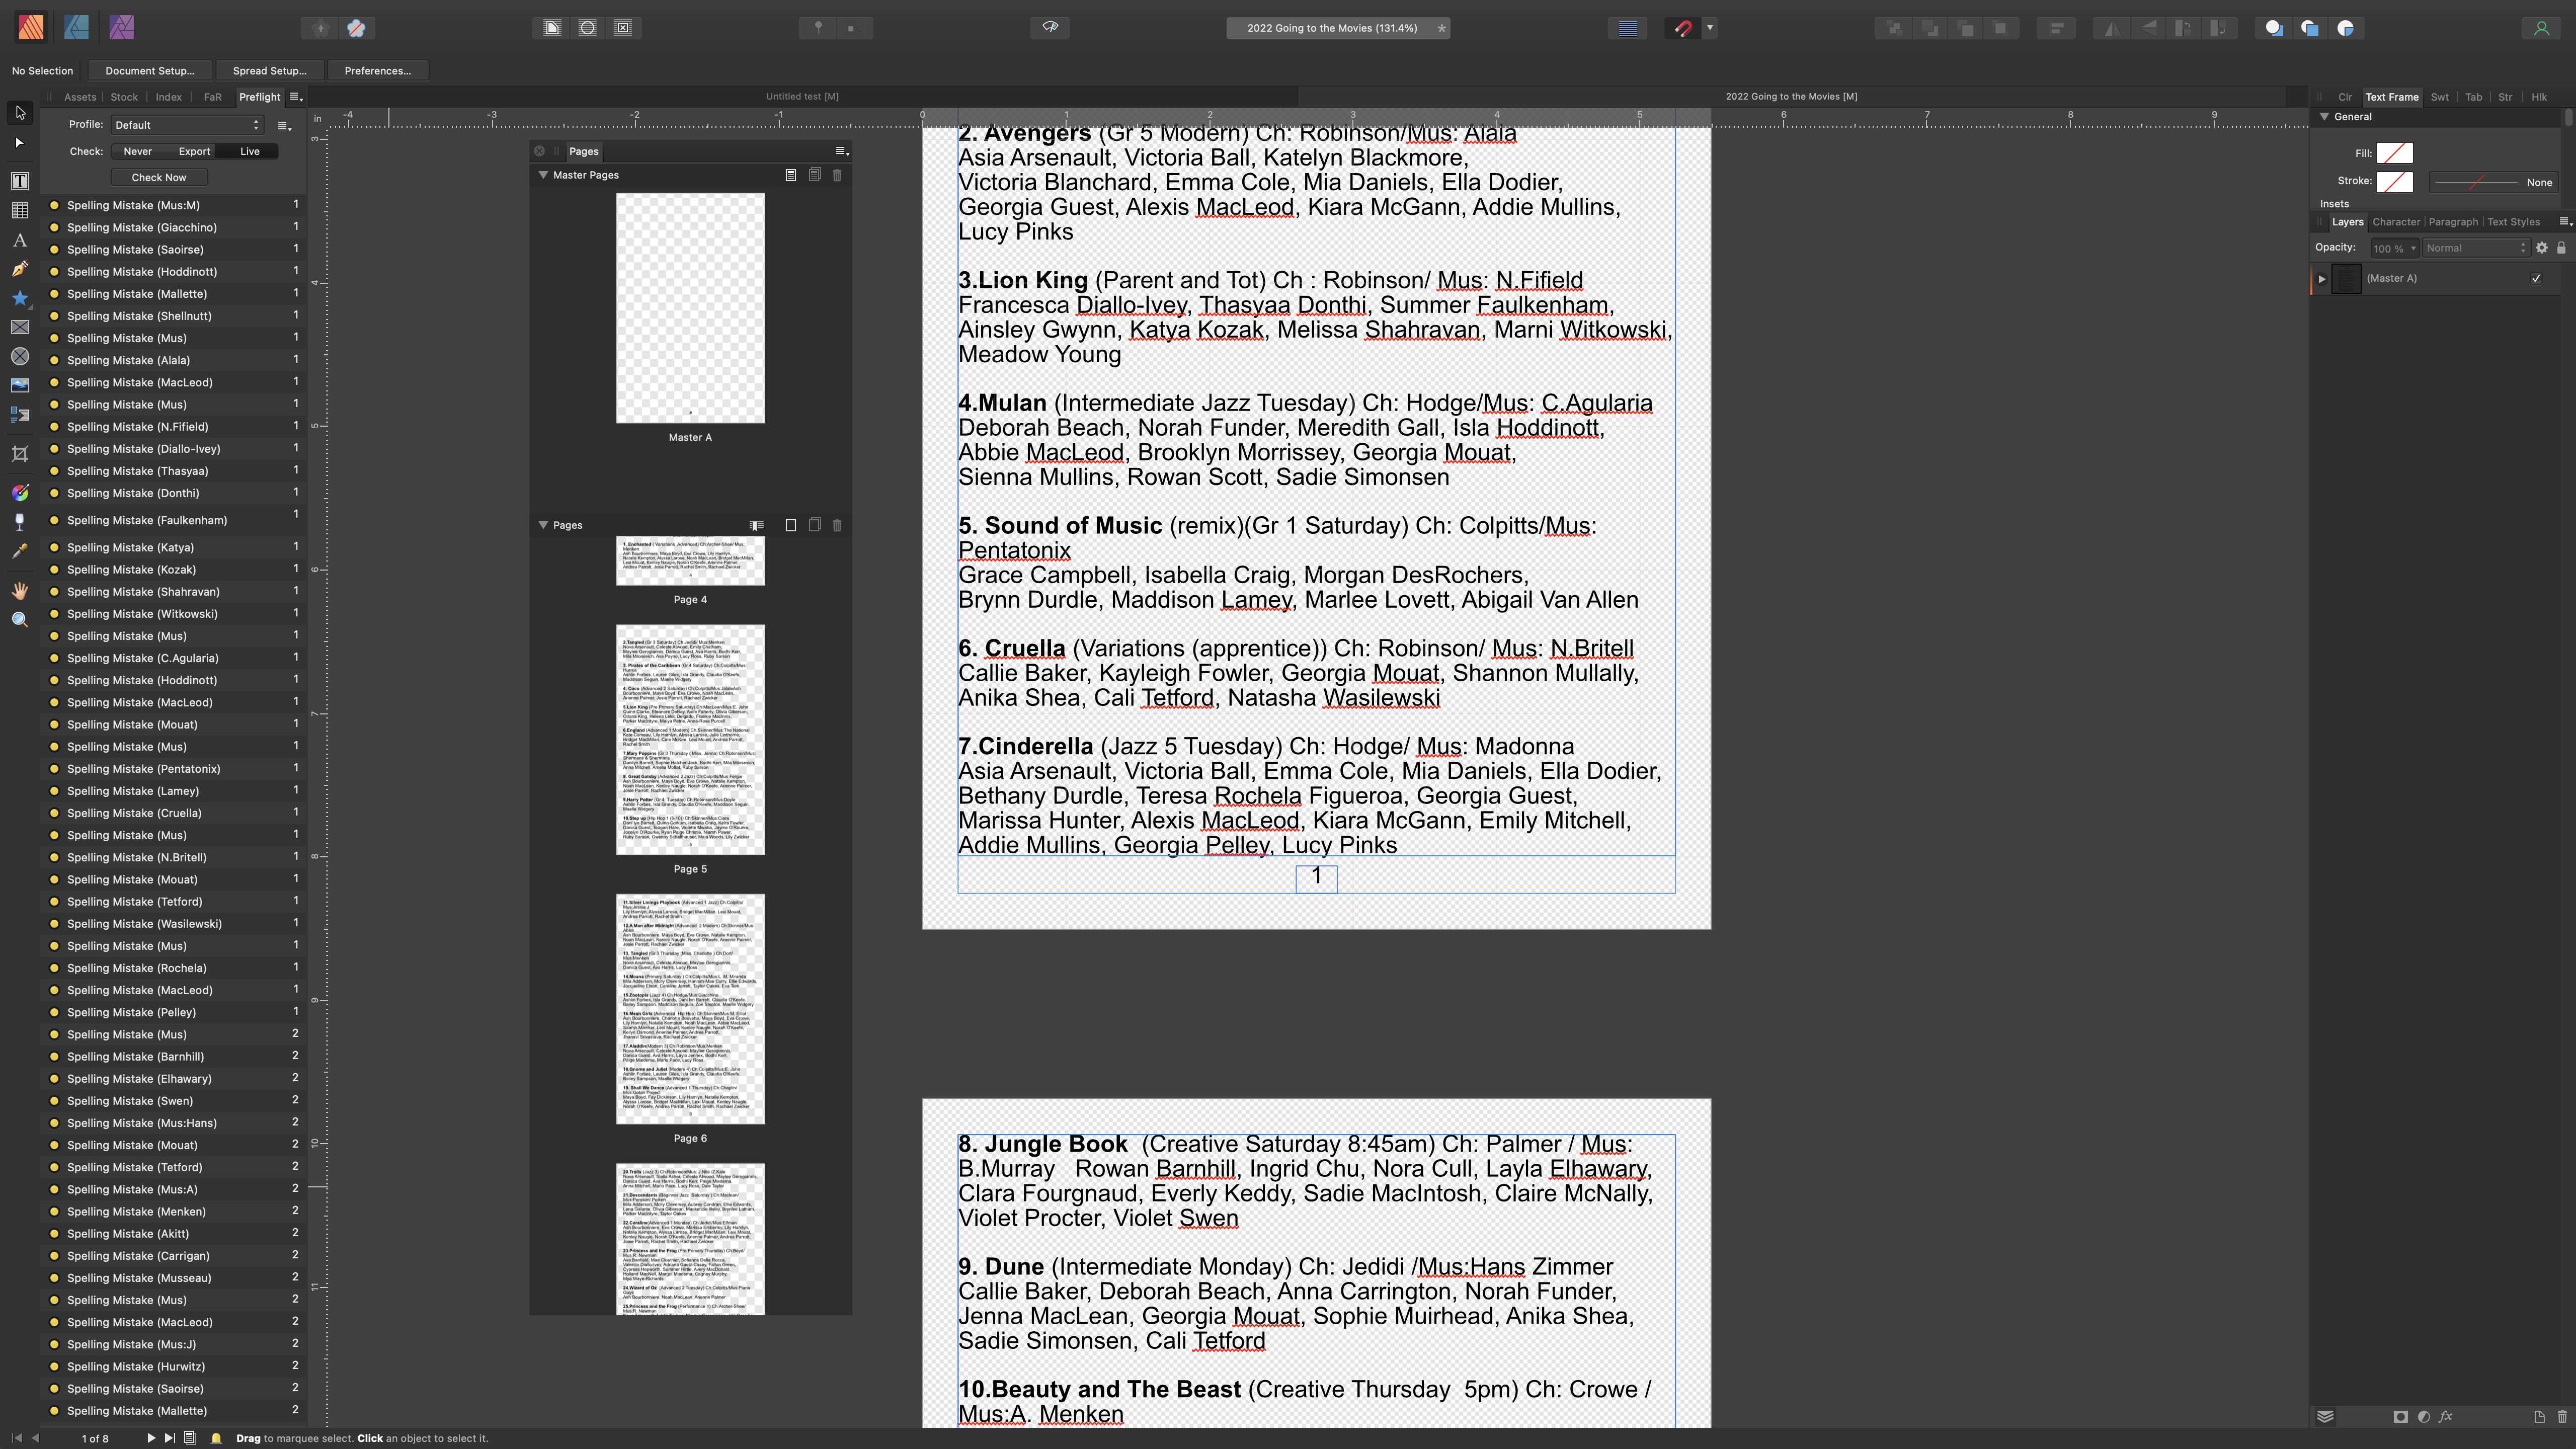Select the Page 5 thumbnail
Image resolution: width=2576 pixels, height=1449 pixels.
[x=690, y=740]
